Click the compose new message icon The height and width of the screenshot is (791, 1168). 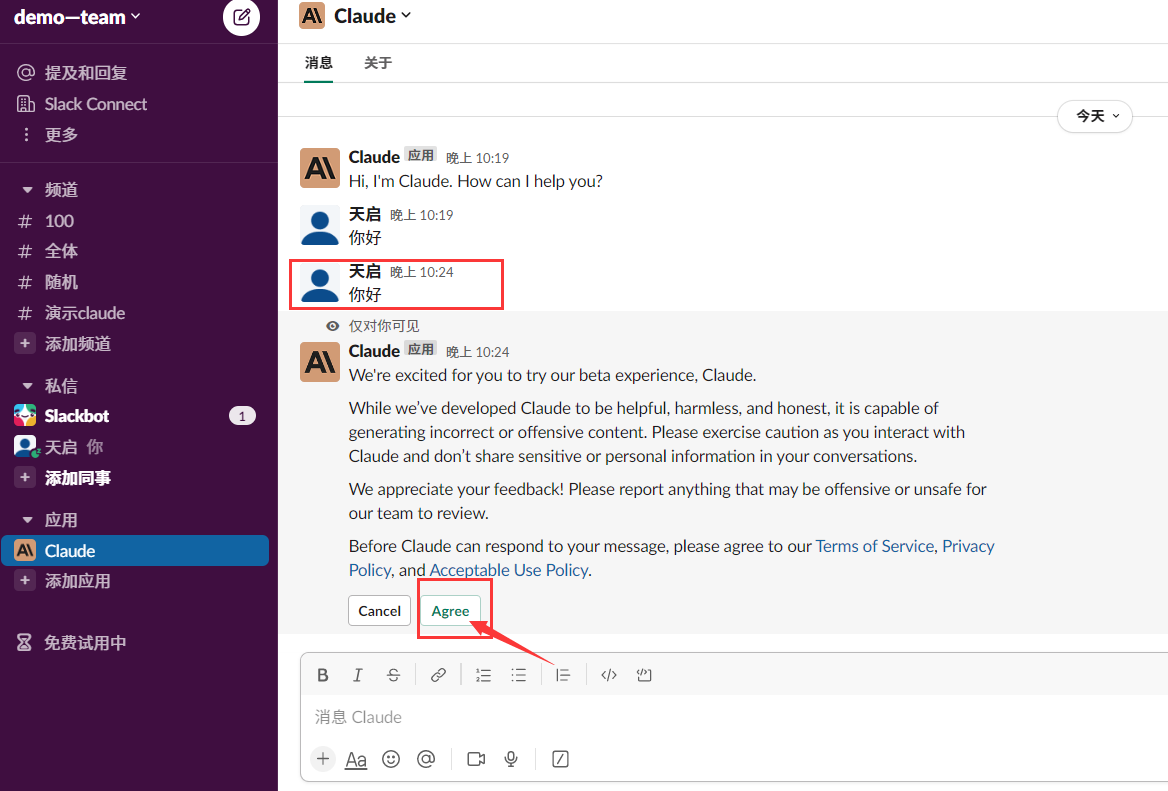241,17
